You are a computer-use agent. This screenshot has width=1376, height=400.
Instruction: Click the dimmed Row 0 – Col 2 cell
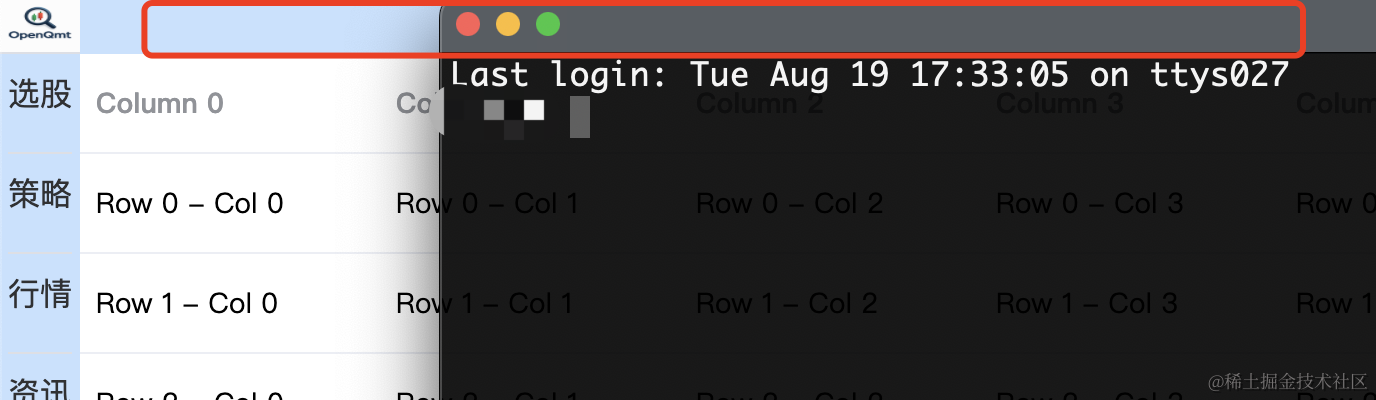coord(789,203)
